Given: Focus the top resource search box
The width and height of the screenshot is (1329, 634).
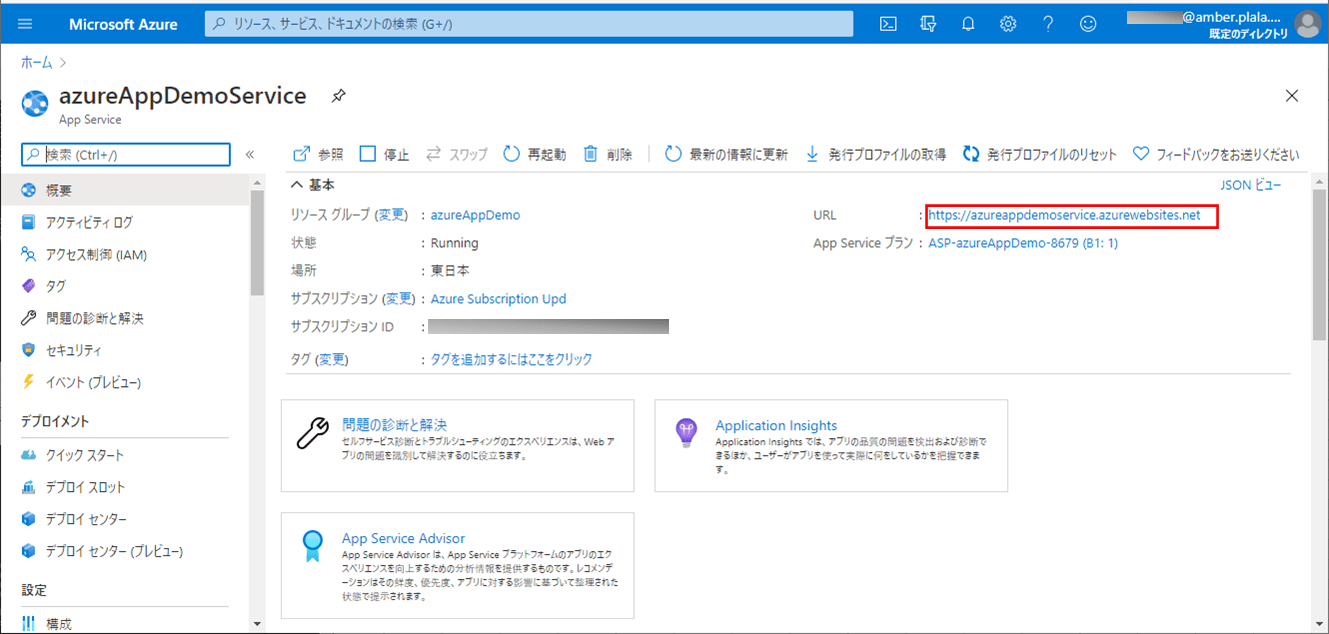Looking at the screenshot, I should point(530,24).
